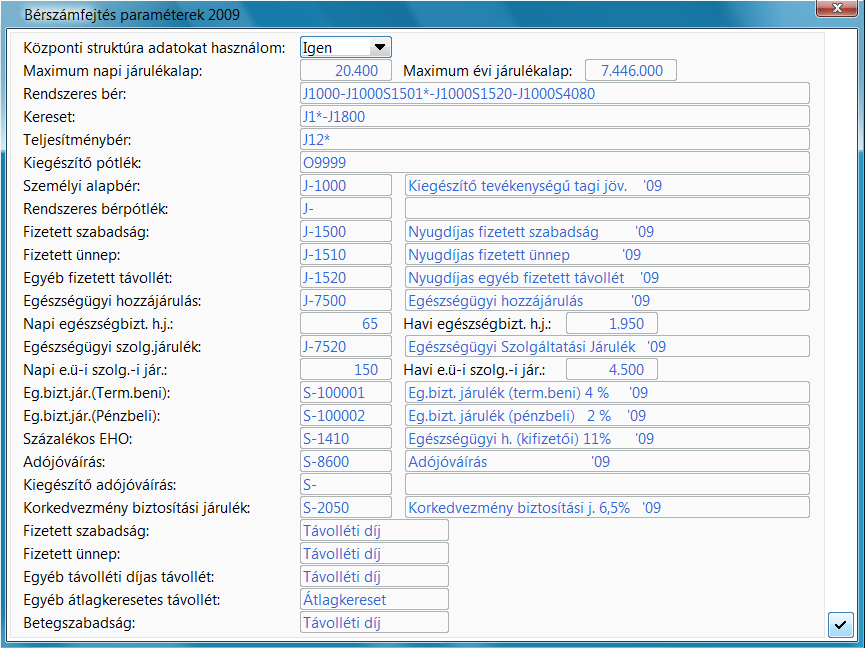865x648 pixels.
Task: Select the Rendszeres bér input field
Action: 554,93
